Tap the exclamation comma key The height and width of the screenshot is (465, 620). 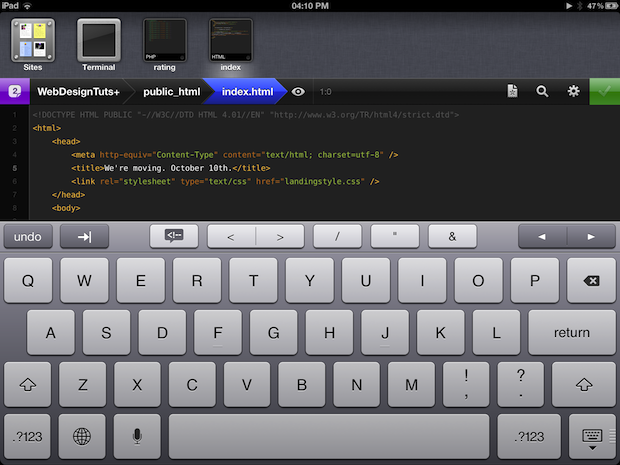coord(466,384)
